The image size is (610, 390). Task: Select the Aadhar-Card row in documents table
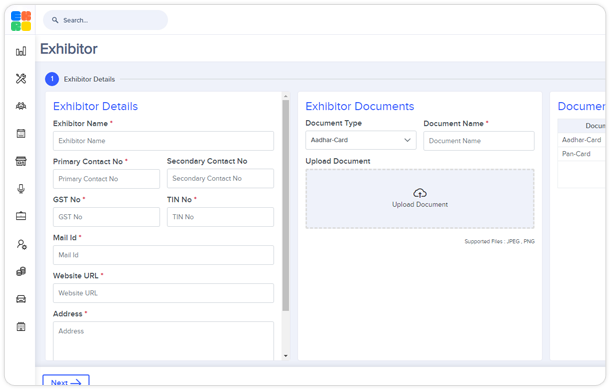pyautogui.click(x=582, y=140)
